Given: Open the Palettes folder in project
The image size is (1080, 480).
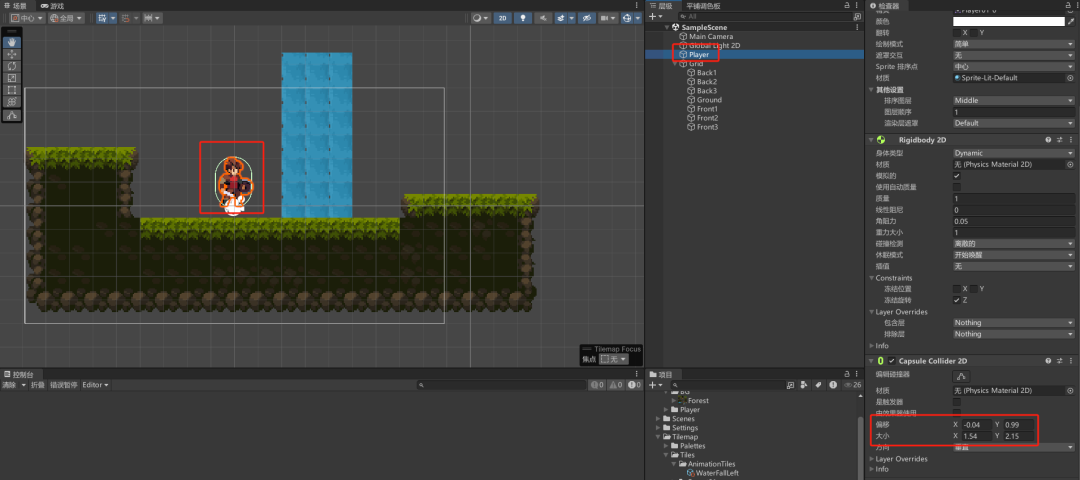Looking at the screenshot, I should click(x=694, y=446).
